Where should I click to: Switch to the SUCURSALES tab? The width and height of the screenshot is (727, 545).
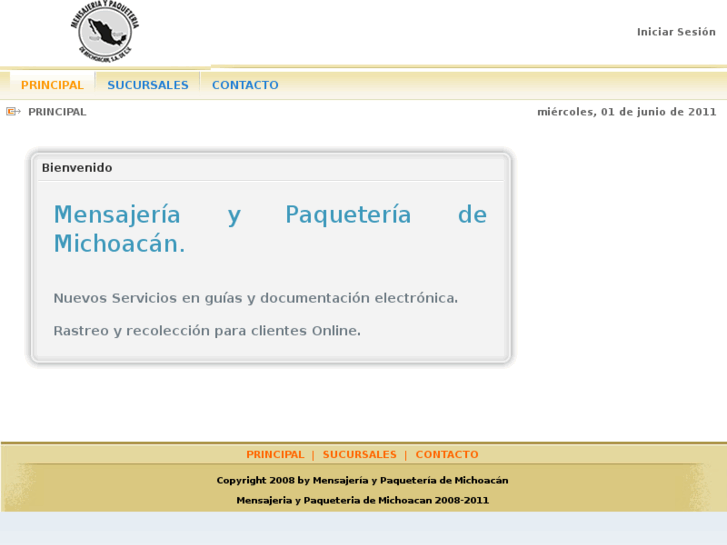tap(148, 85)
